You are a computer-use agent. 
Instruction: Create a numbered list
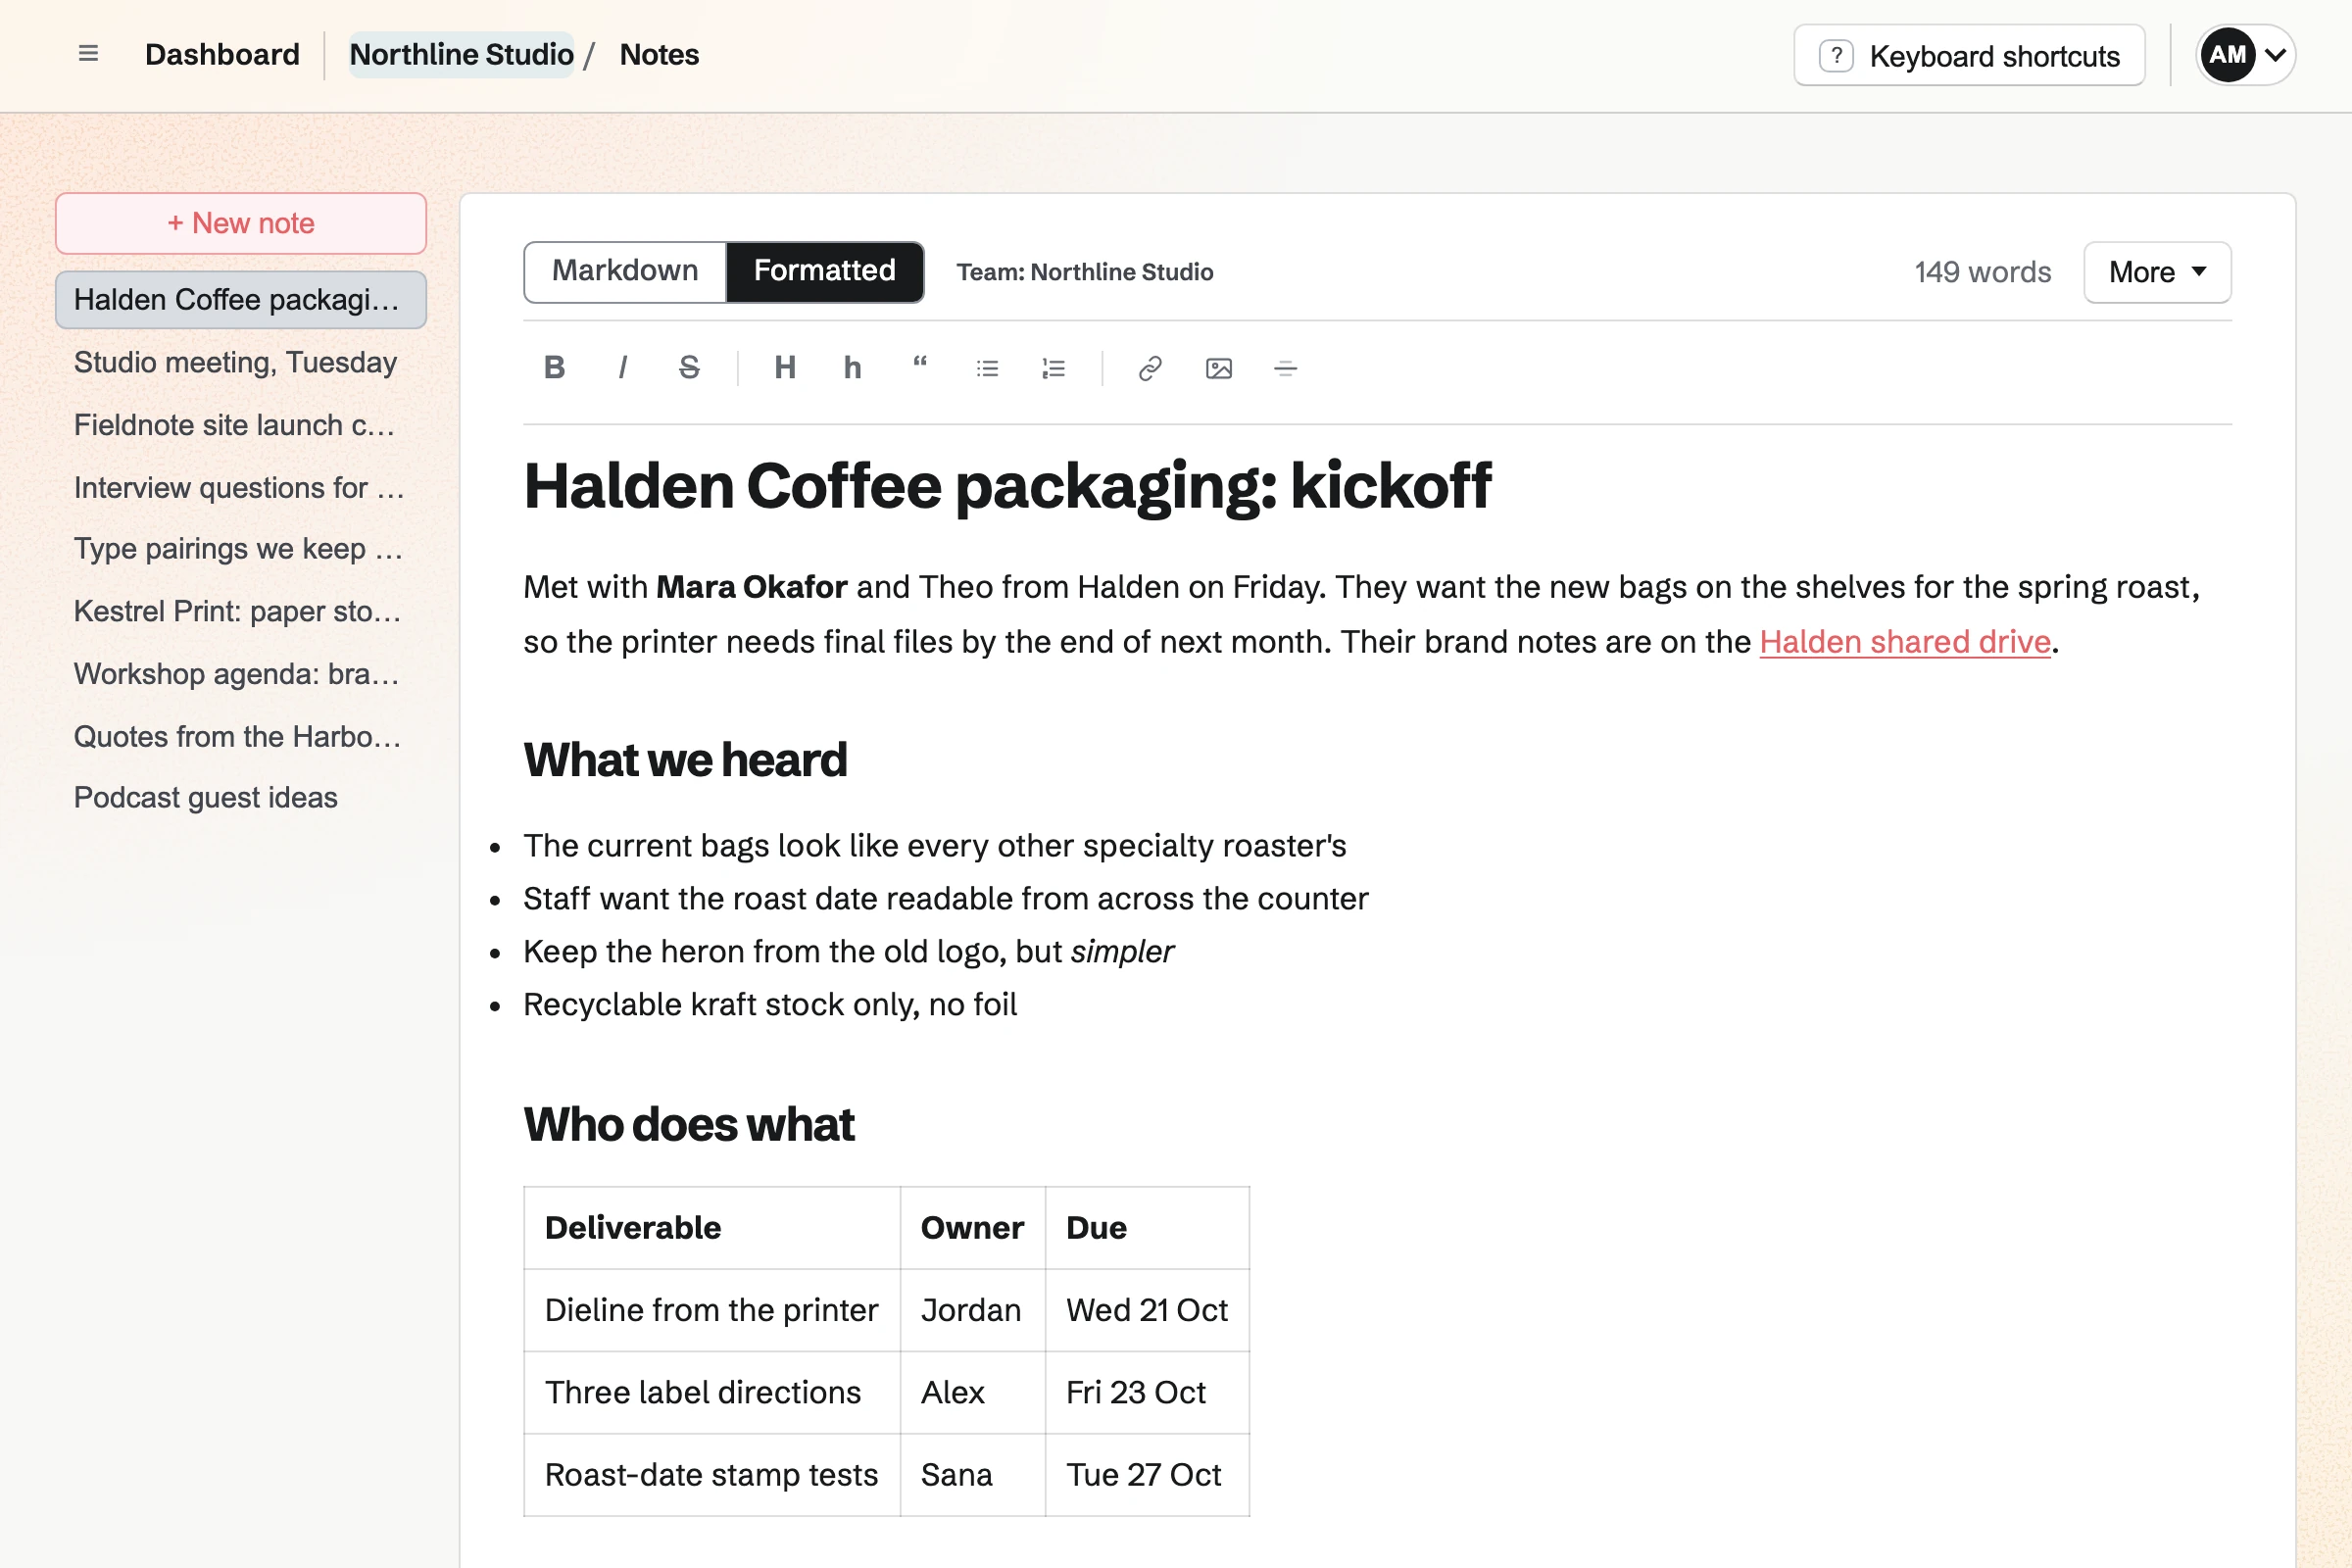click(x=1054, y=368)
